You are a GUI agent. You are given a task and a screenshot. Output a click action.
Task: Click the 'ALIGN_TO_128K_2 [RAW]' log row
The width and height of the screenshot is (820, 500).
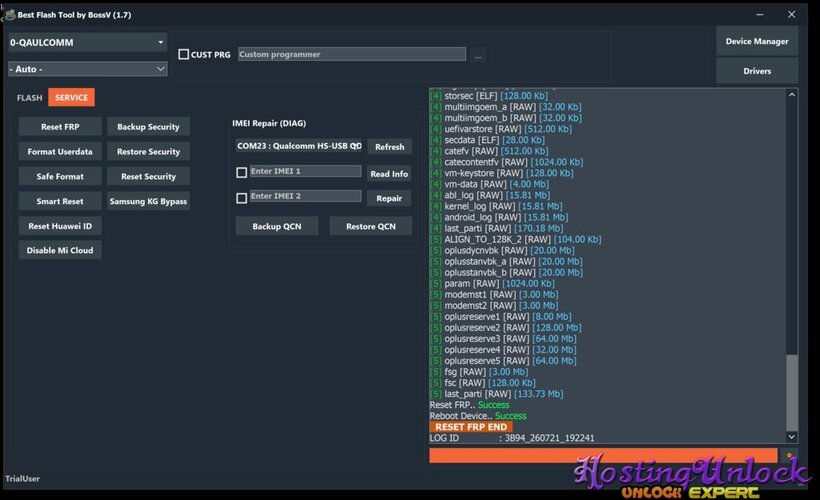click(x=515, y=240)
